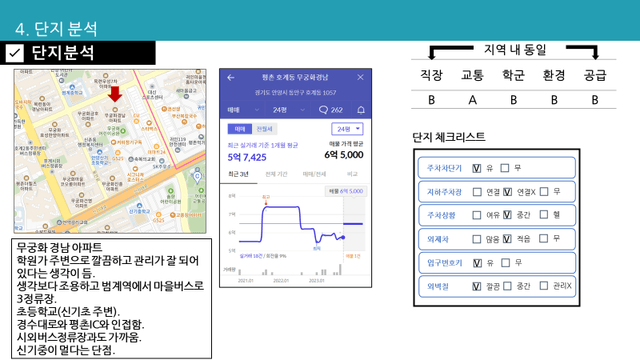Check 무 in the 입구번호기 row

click(x=505, y=262)
